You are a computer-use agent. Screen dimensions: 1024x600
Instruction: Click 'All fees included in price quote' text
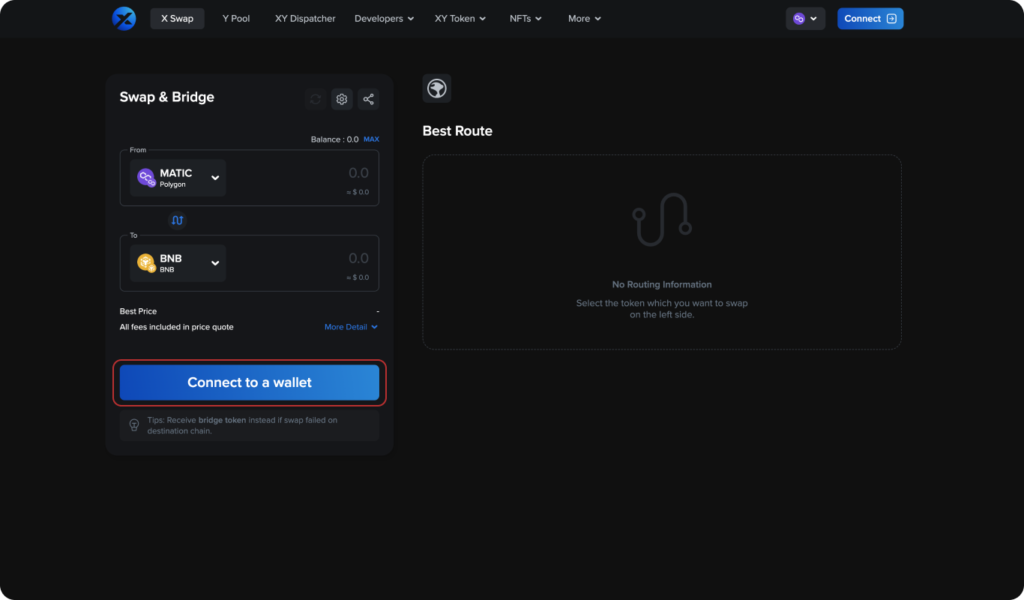[176, 327]
